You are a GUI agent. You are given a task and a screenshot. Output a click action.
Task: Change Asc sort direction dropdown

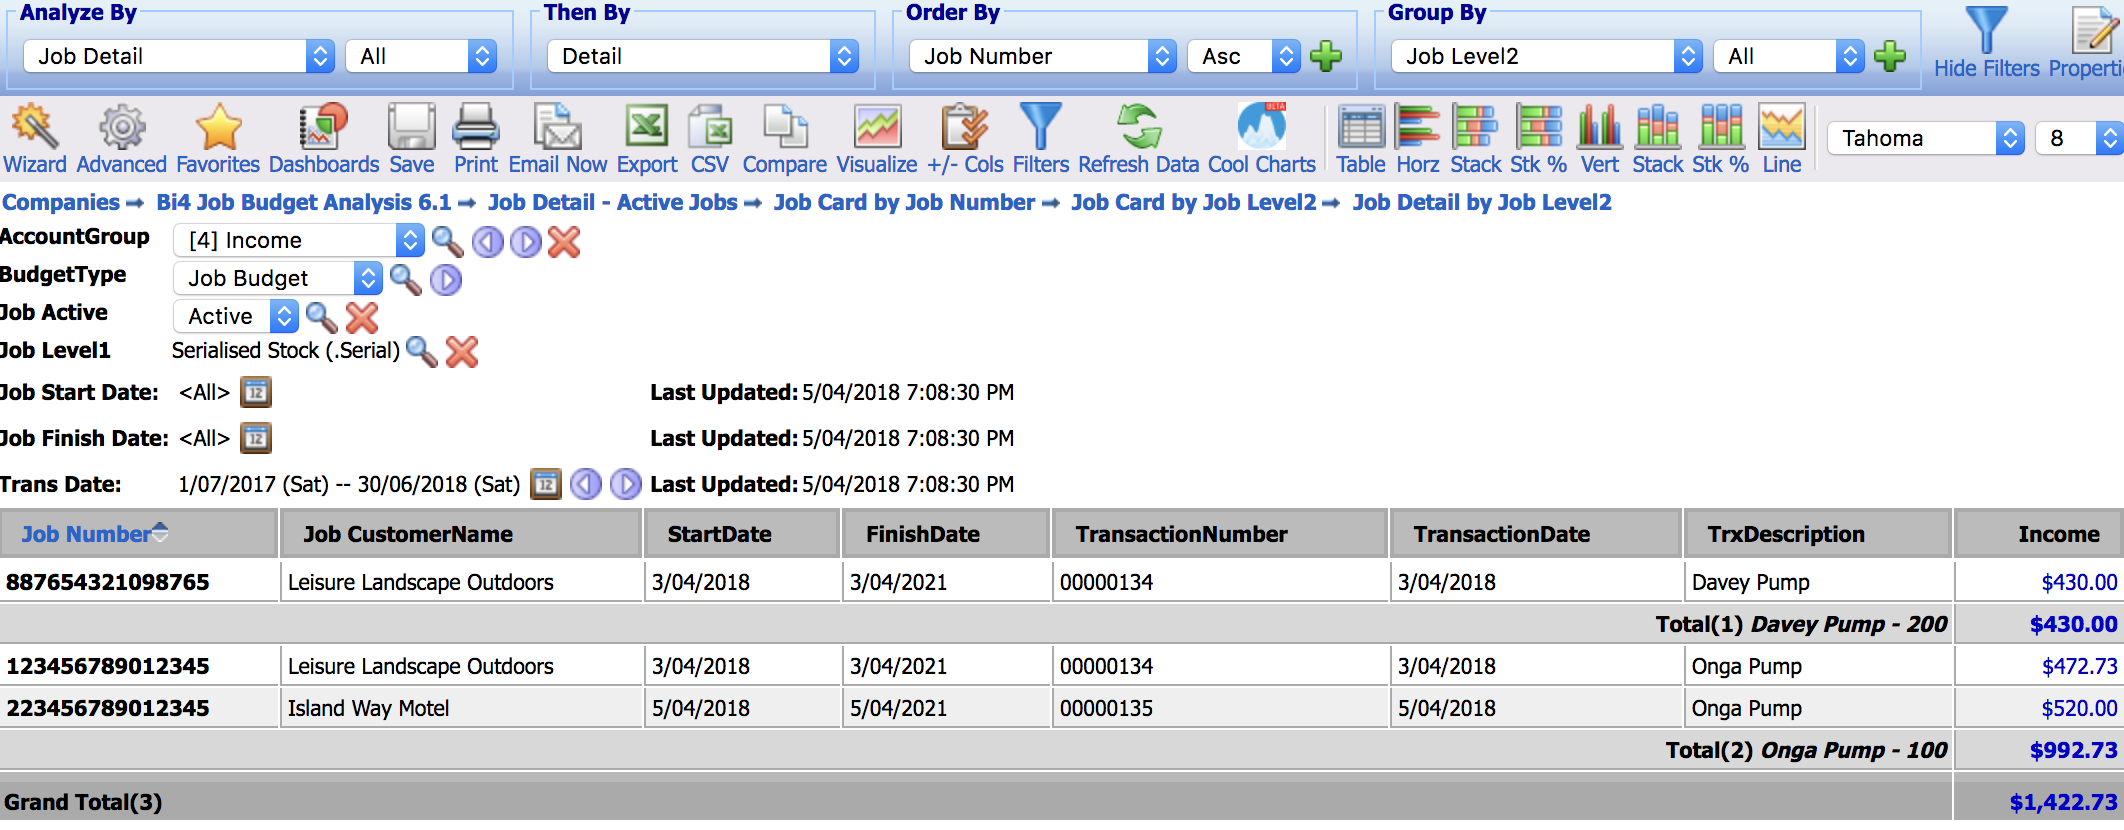pos(1244,56)
